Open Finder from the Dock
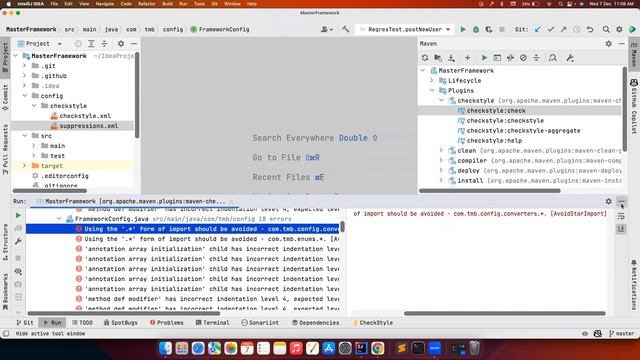Image resolution: width=640 pixels, height=360 pixels. (x=165, y=348)
